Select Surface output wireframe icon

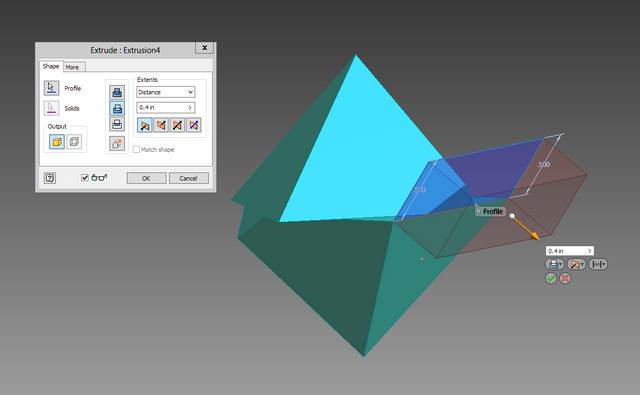[x=74, y=142]
